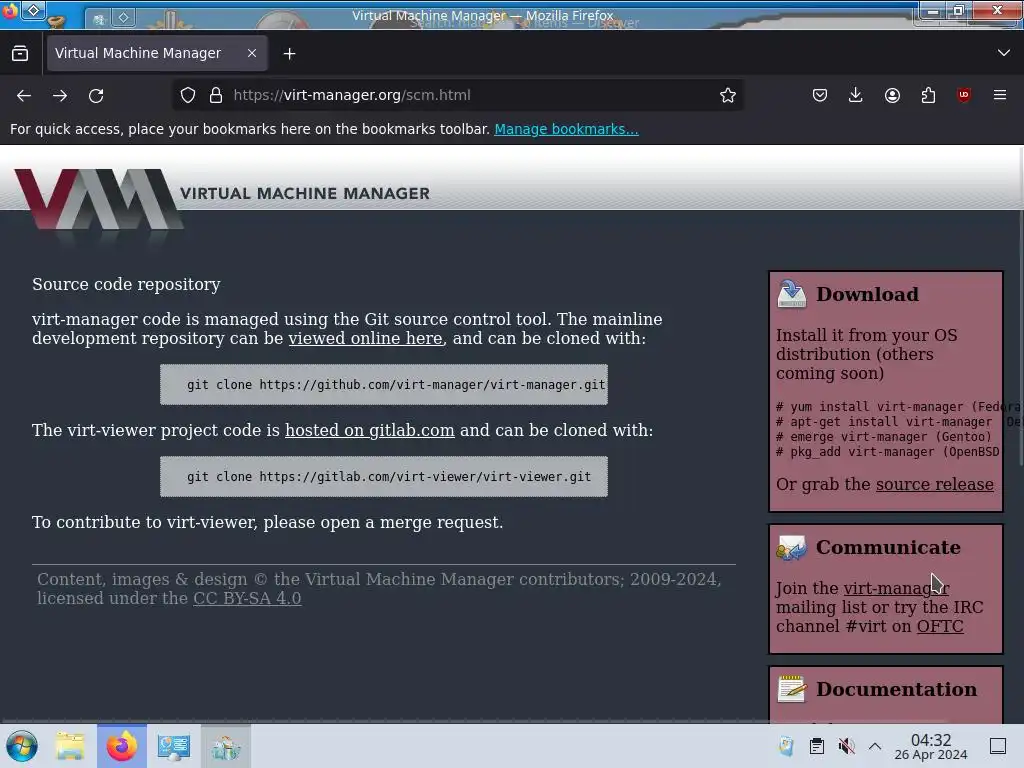Image resolution: width=1024 pixels, height=768 pixels.
Task: Click the Firefox taskbar icon
Action: (x=122, y=746)
